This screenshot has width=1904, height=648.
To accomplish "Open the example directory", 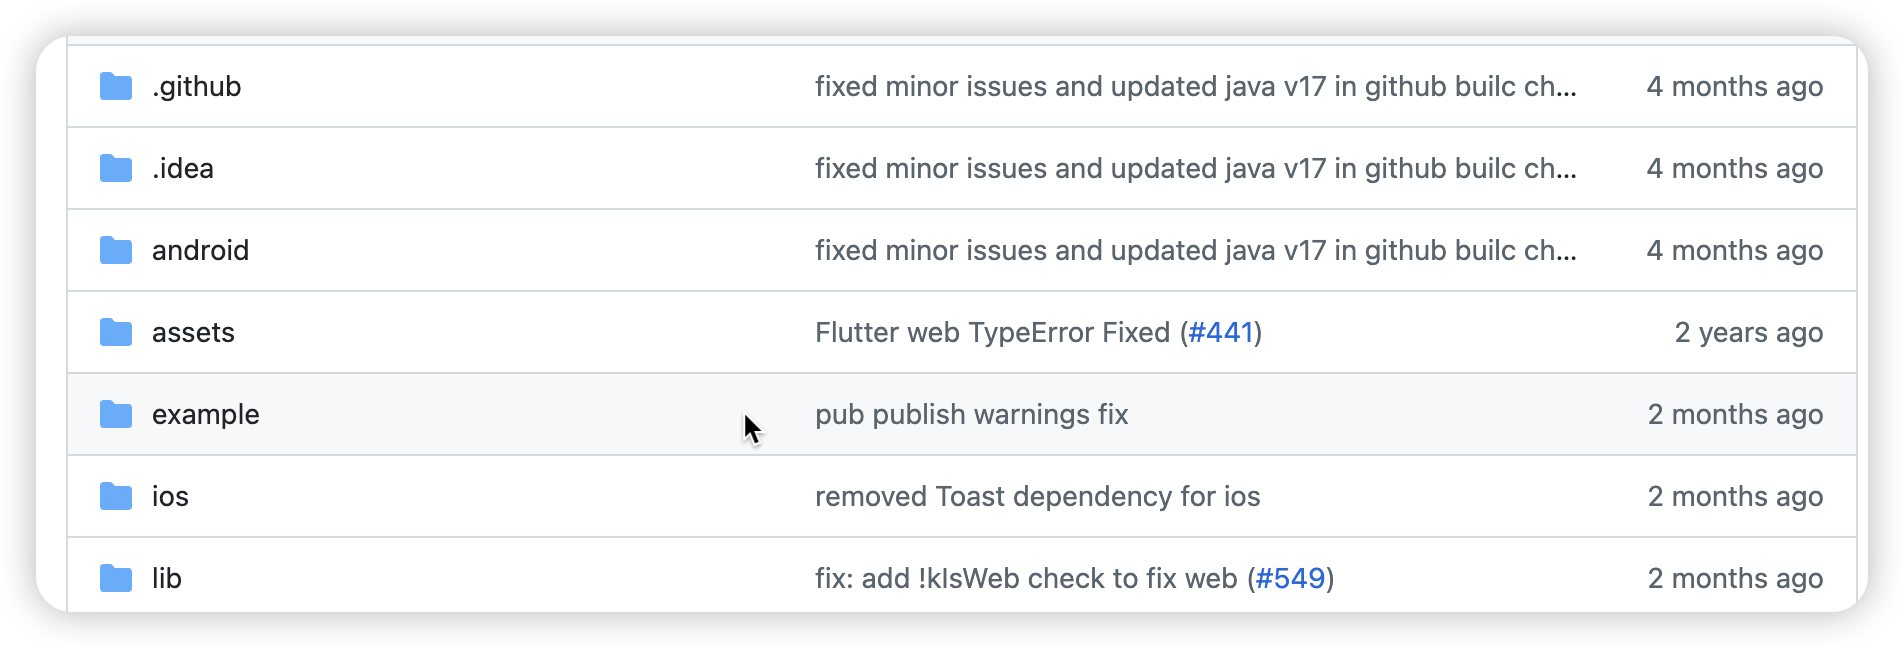I will click(205, 414).
